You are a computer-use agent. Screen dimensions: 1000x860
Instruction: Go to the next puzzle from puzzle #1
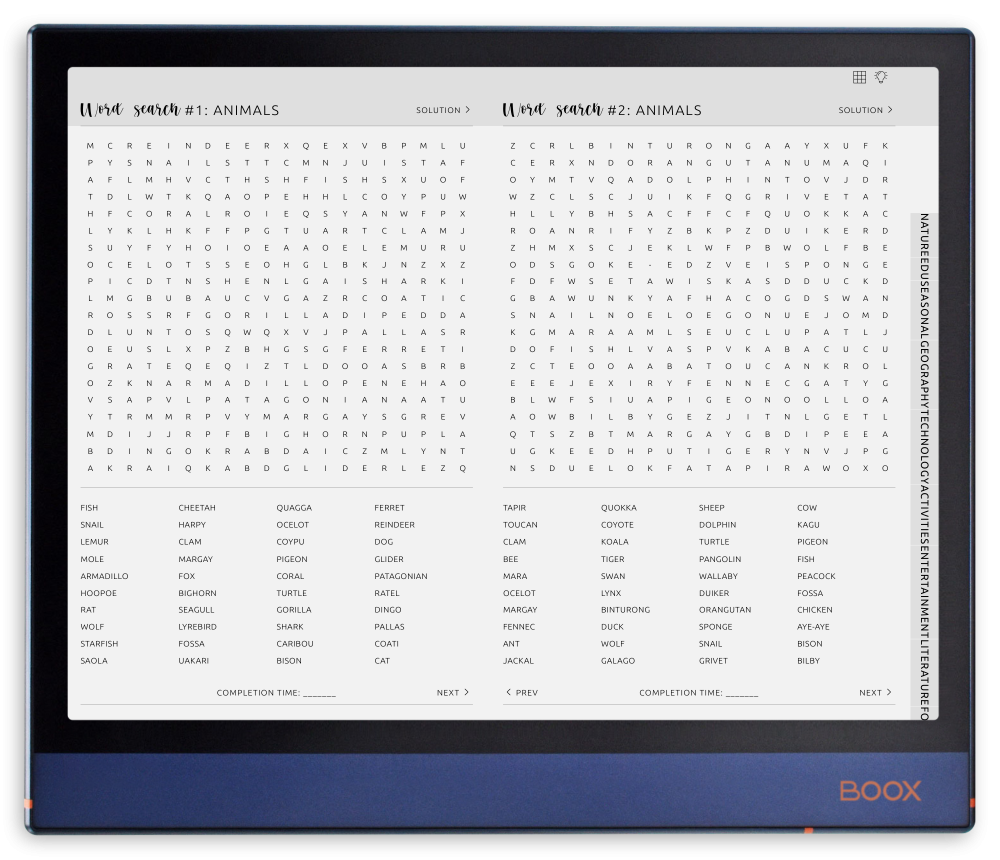coord(452,692)
